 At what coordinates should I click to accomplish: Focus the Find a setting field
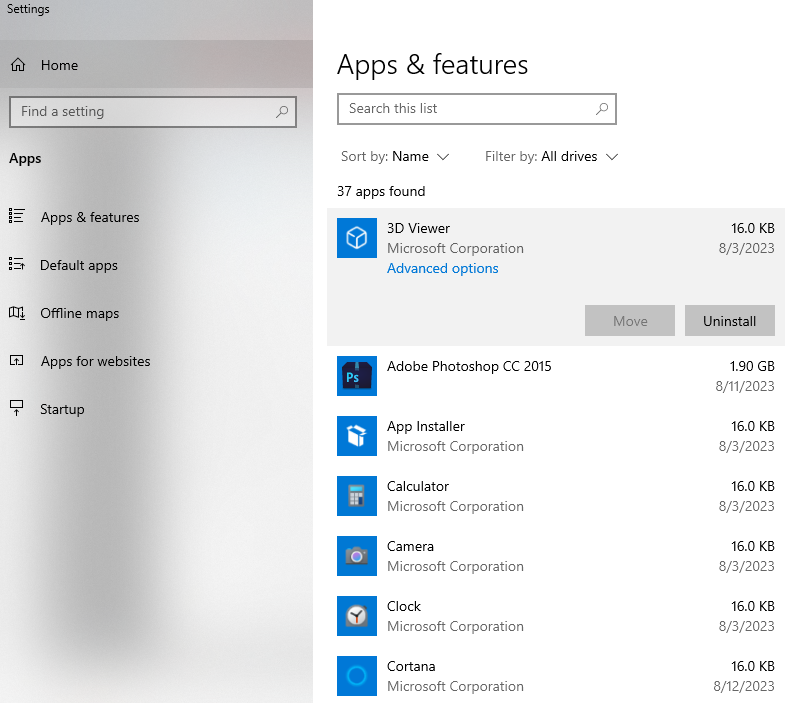pyautogui.click(x=152, y=111)
